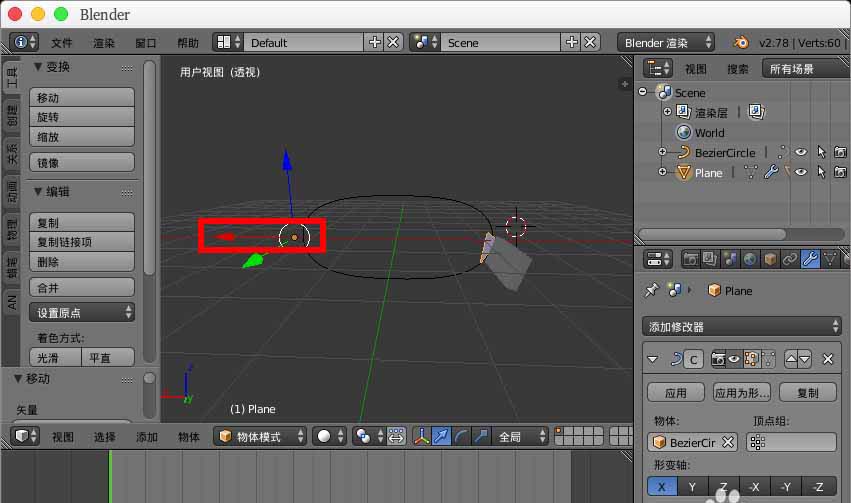Click the screen layout browse icon

point(228,42)
